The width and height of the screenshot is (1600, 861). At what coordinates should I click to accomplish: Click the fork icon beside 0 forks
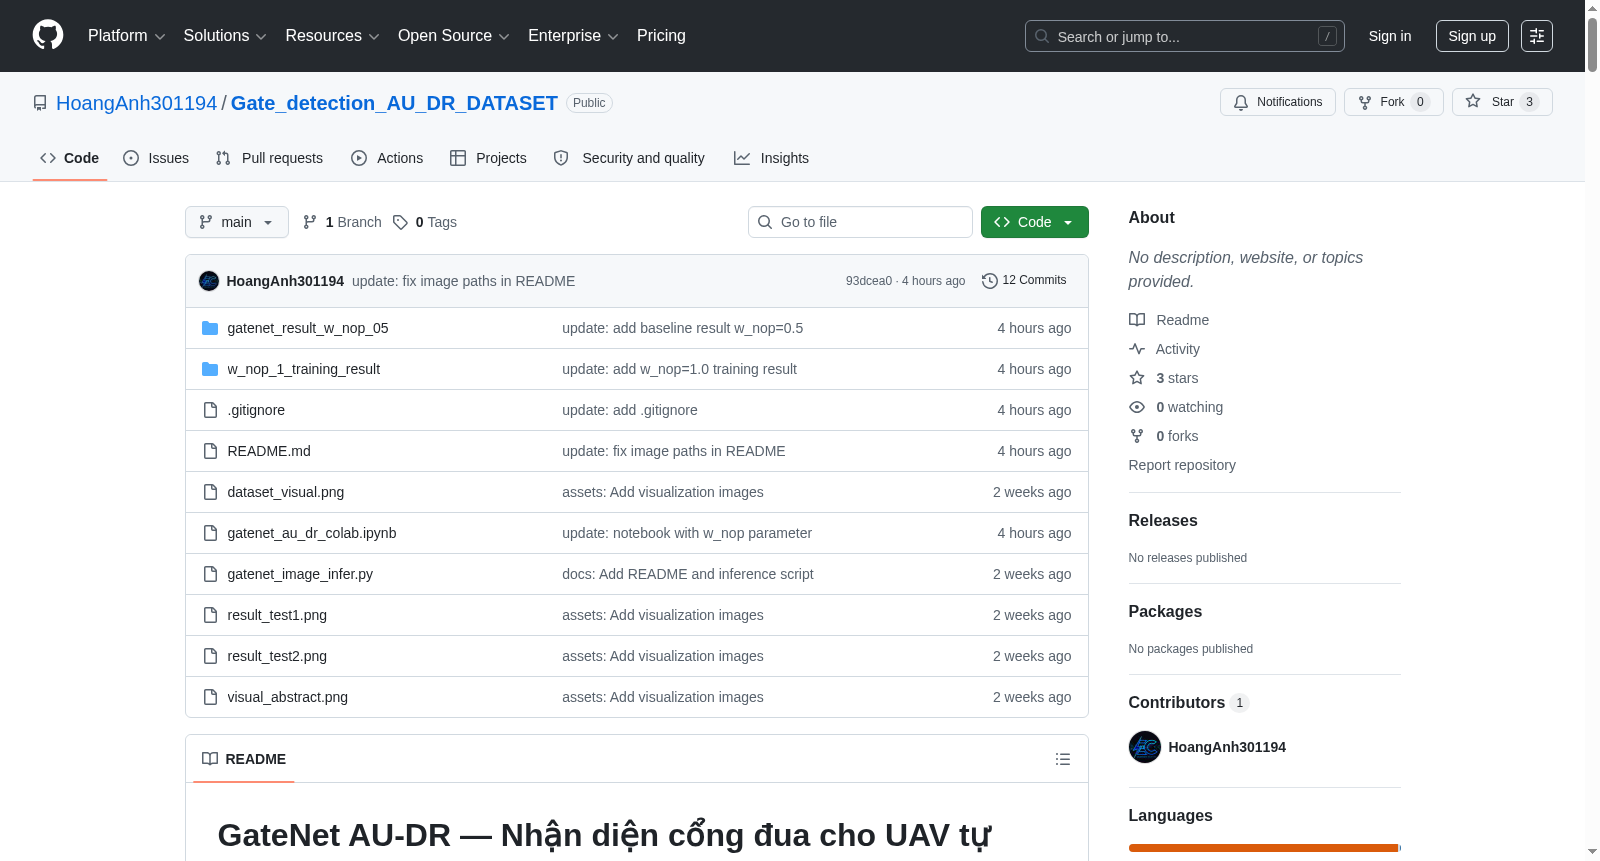[x=1137, y=436]
